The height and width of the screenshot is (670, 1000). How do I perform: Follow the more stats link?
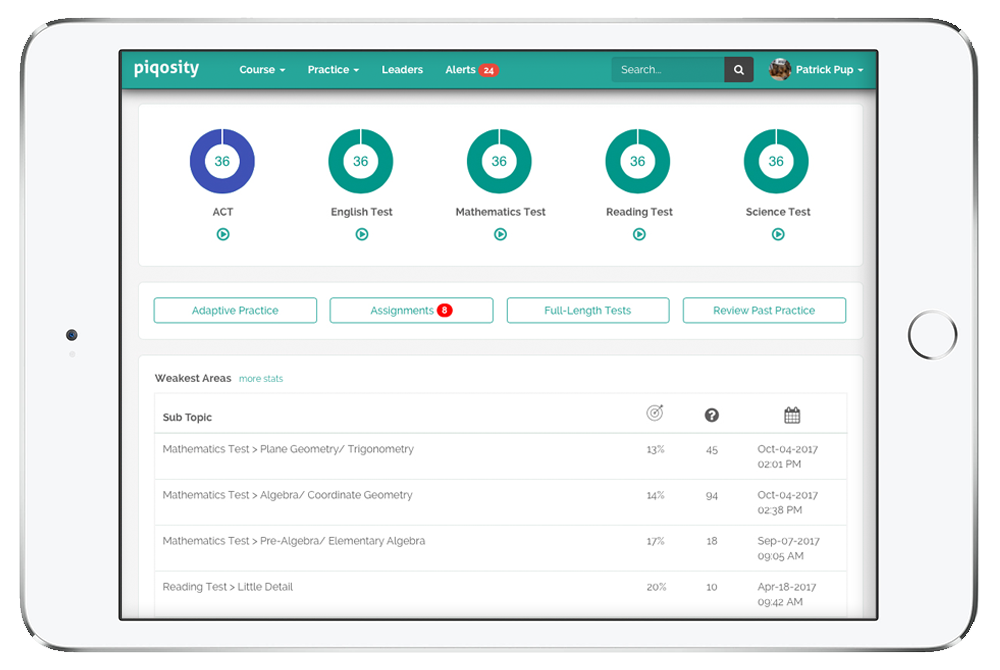click(x=261, y=379)
